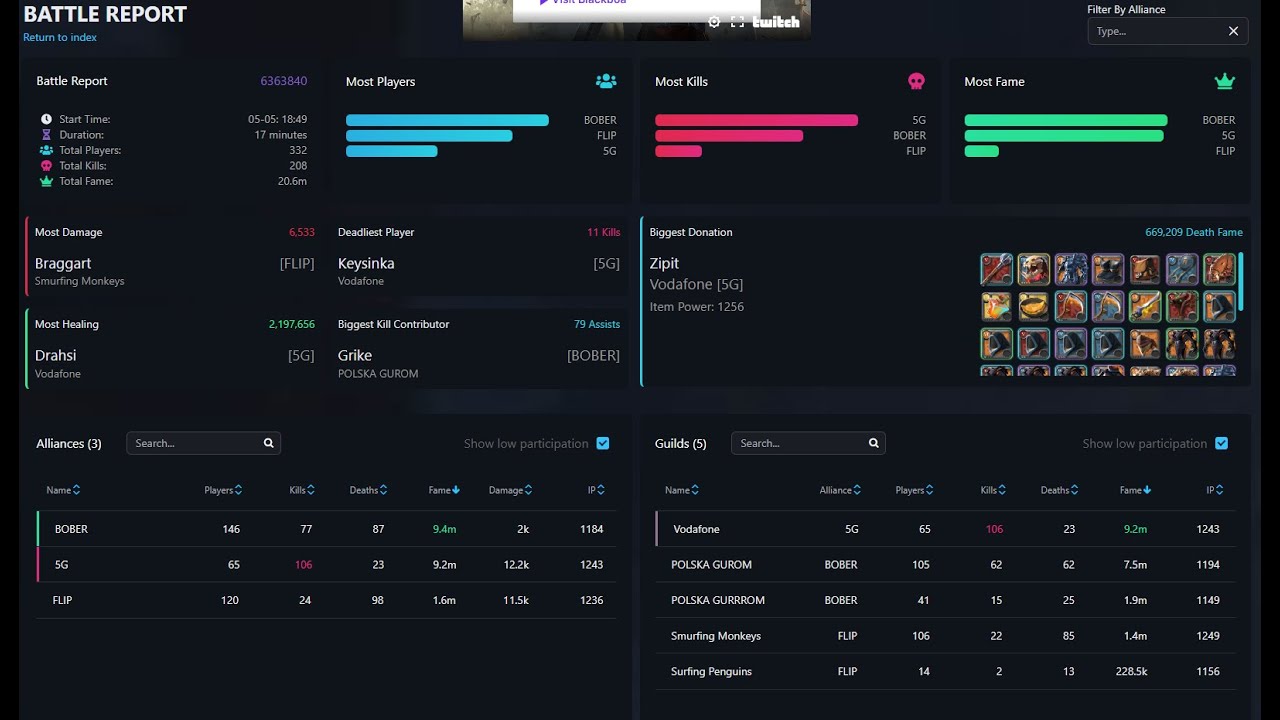The image size is (1280, 720).
Task: Open Zipit Biggest Donation entry
Action: point(664,263)
